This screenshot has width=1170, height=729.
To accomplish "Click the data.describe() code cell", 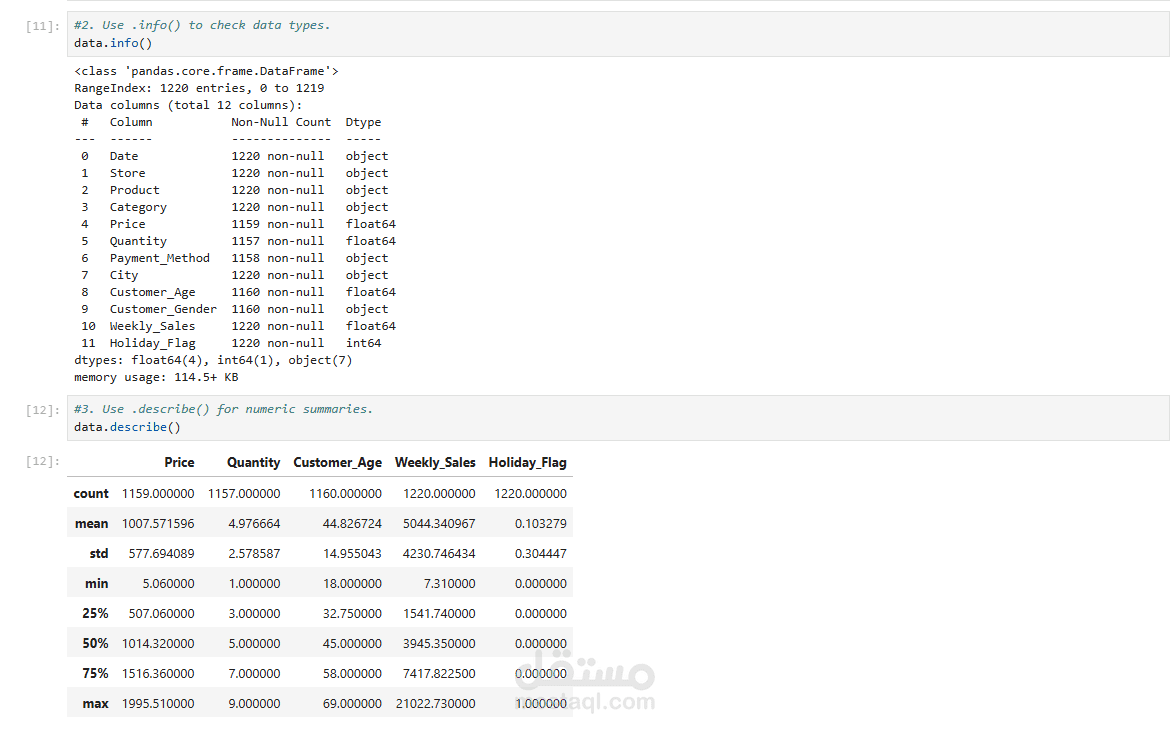I will (620, 418).
